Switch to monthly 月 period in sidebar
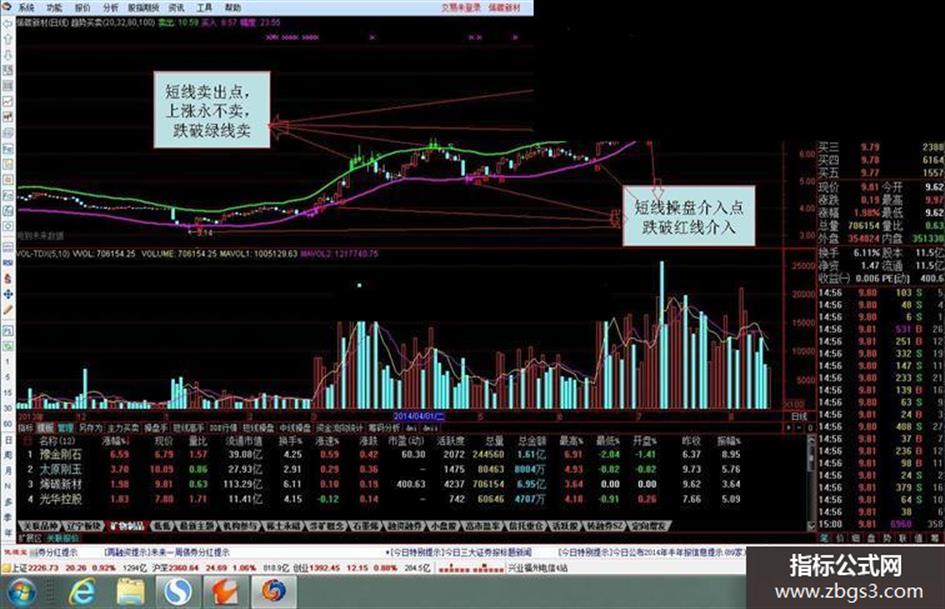Viewport: 945px width, 609px height. pos(8,470)
